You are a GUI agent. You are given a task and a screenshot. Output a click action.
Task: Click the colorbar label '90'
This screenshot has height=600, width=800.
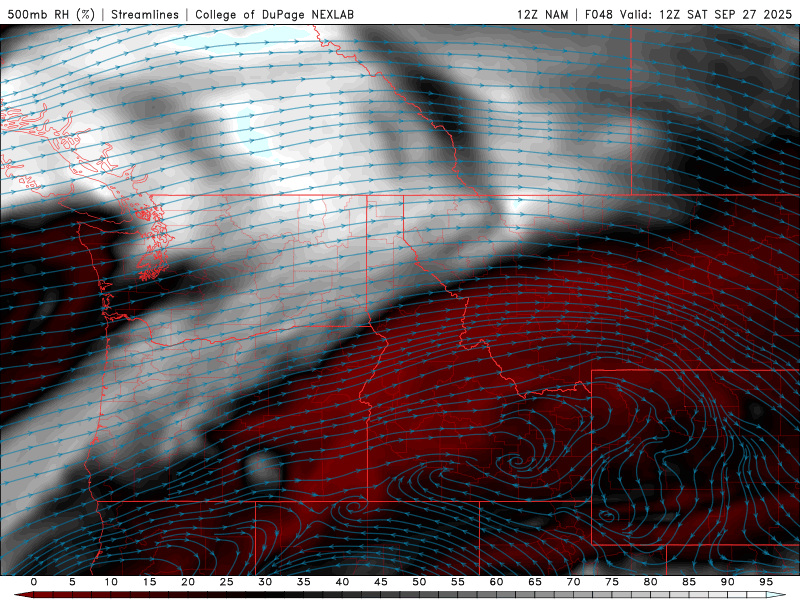coord(728,582)
